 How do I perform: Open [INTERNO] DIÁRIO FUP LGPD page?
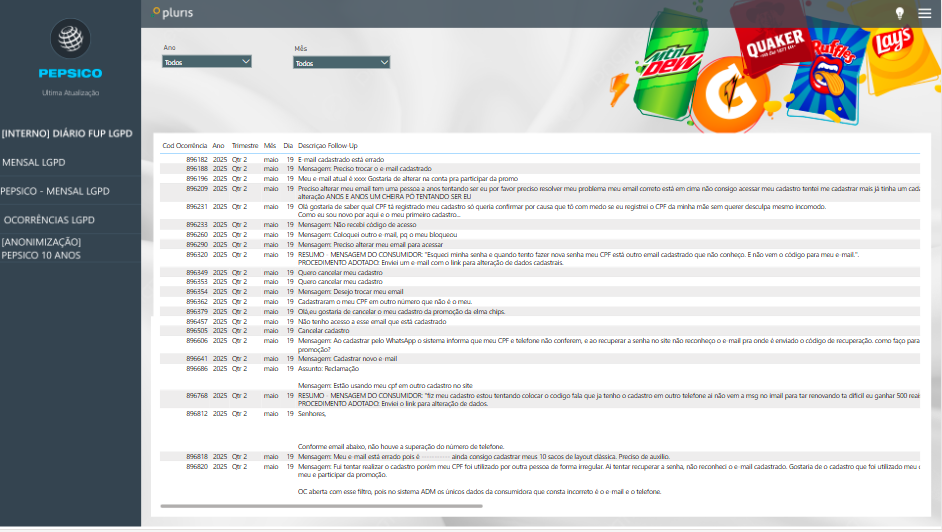click(67, 133)
